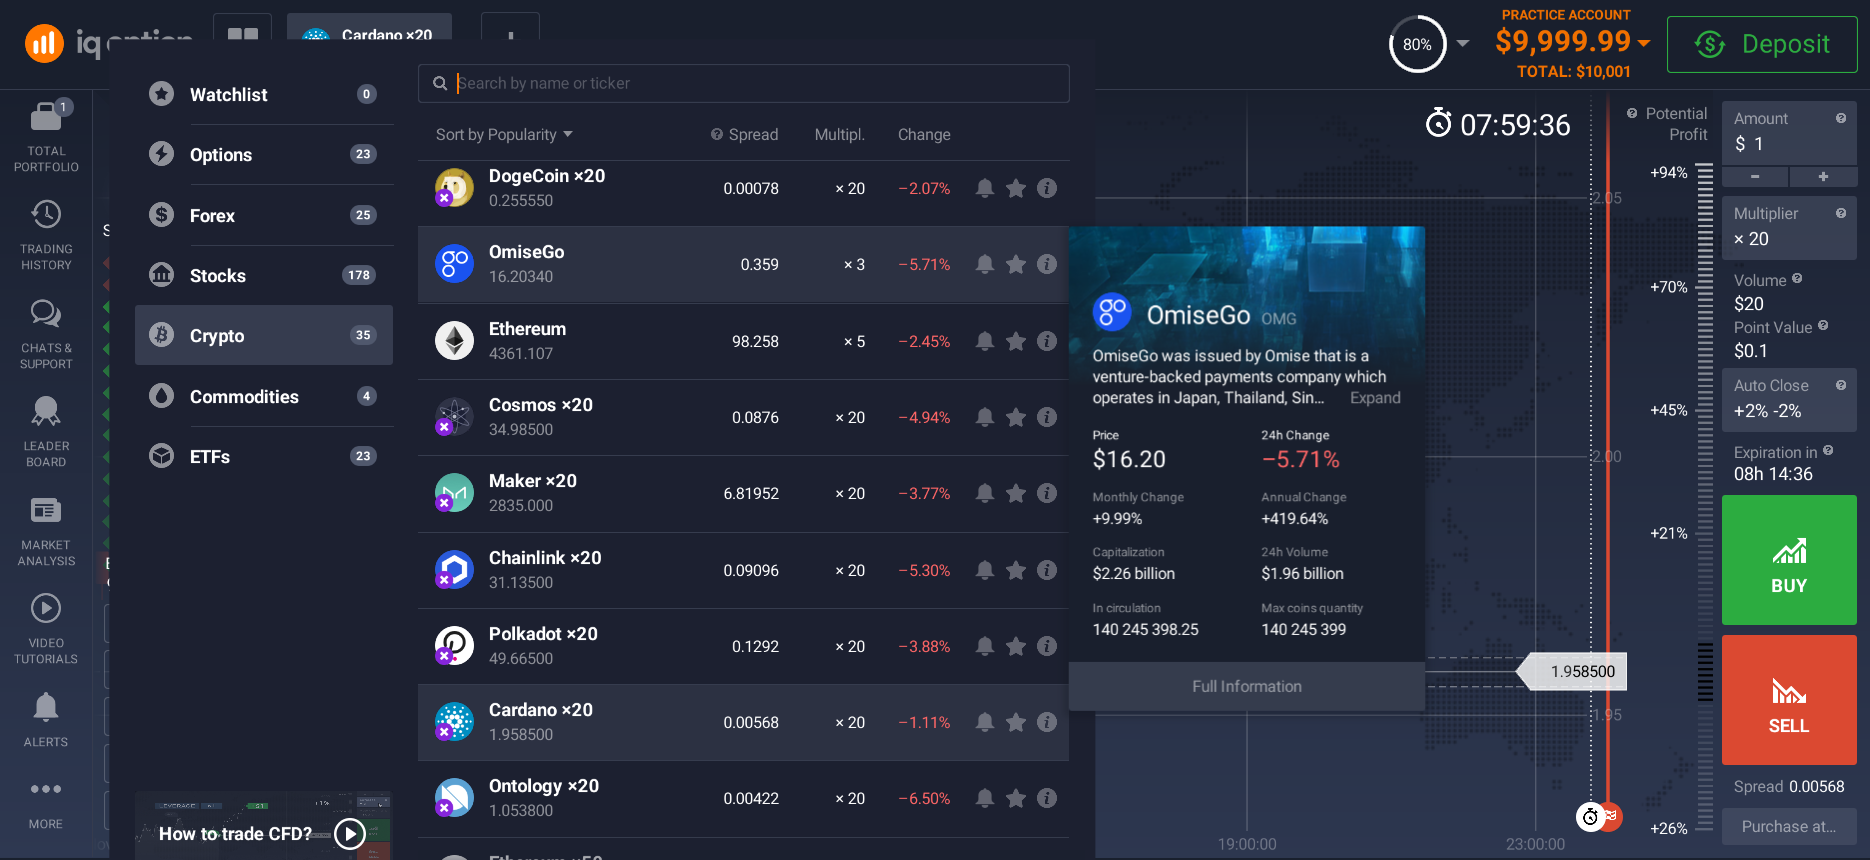The width and height of the screenshot is (1870, 860).
Task: Open info icon for Ontology
Action: pyautogui.click(x=1047, y=798)
